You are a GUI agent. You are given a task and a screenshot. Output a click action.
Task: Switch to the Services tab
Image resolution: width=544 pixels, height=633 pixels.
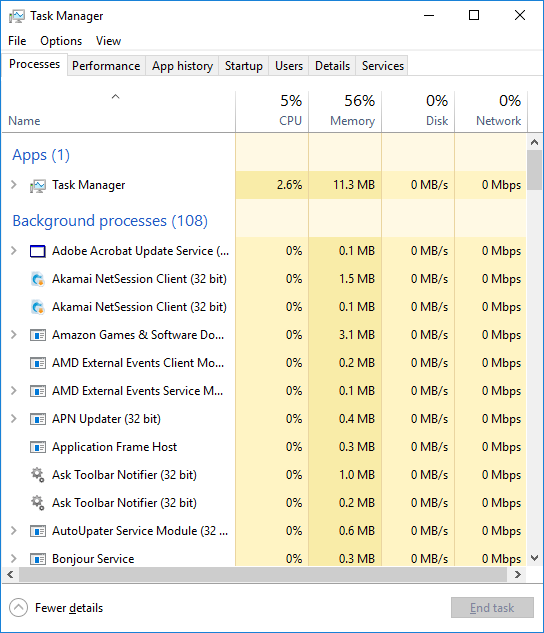click(383, 66)
